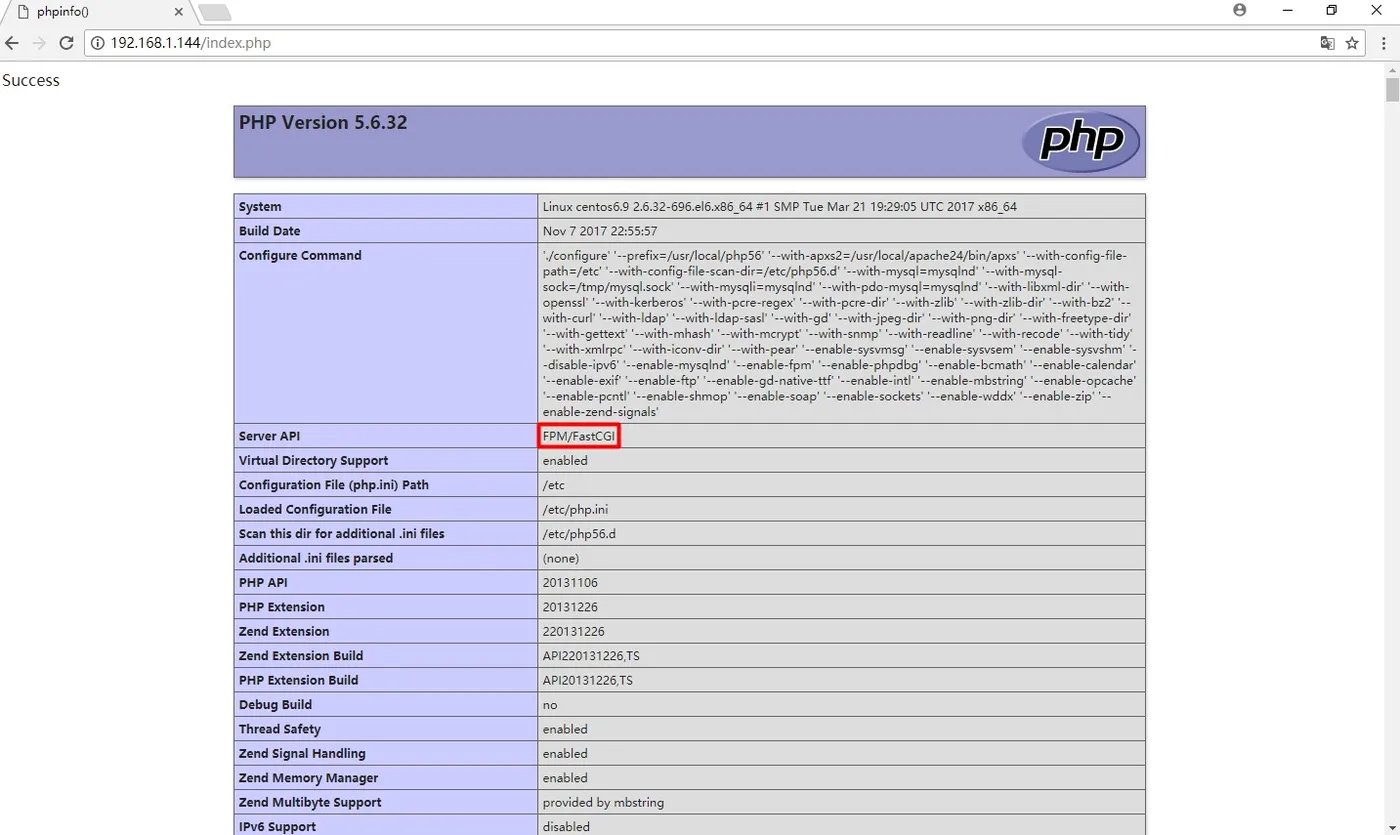Click the "Loaded Configuration File" label
1400x835 pixels.
click(x=315, y=510)
